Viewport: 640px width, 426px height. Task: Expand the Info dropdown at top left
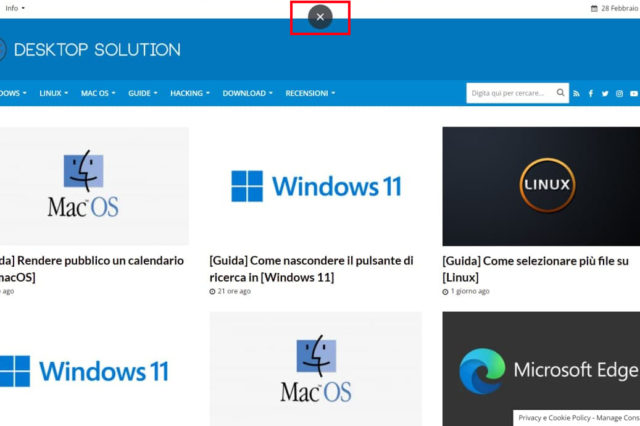coord(15,8)
